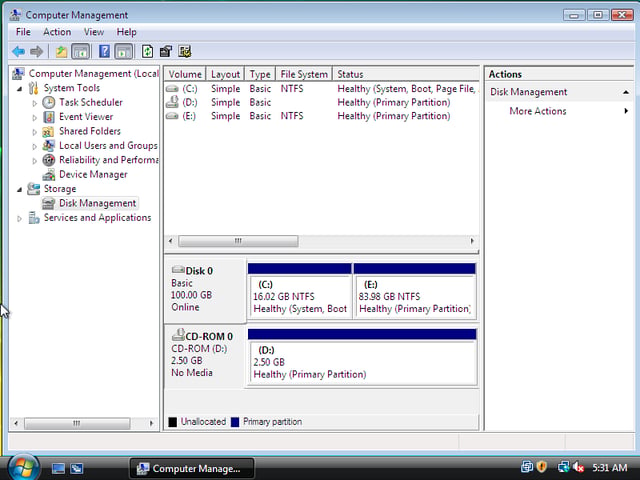Click the (E:) volume drive icon
Image resolution: width=640 pixels, height=480 pixels.
[x=172, y=116]
